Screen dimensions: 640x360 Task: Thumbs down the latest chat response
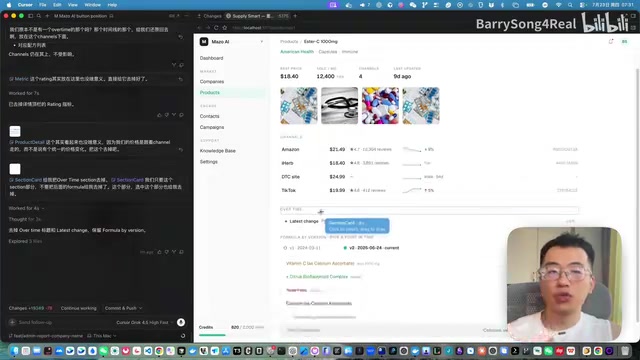click(x=167, y=252)
